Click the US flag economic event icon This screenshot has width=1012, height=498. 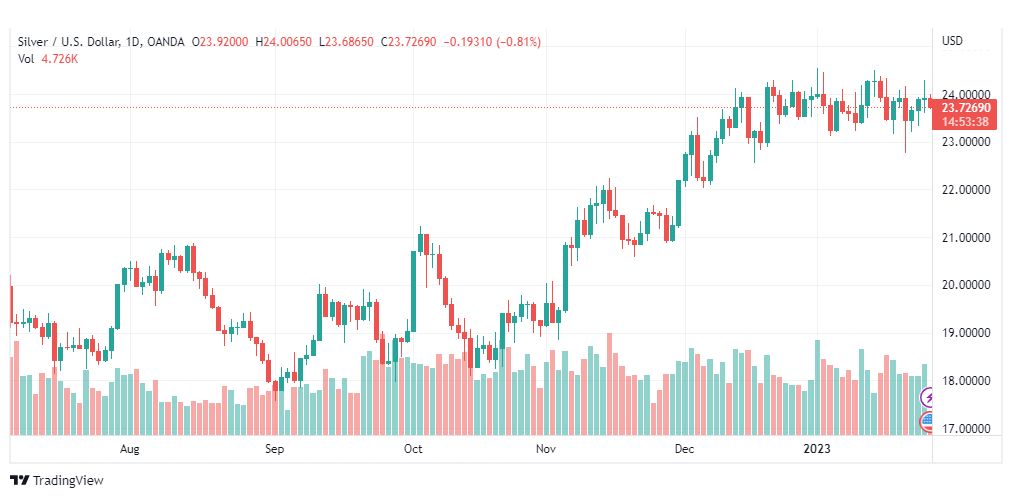[927, 422]
